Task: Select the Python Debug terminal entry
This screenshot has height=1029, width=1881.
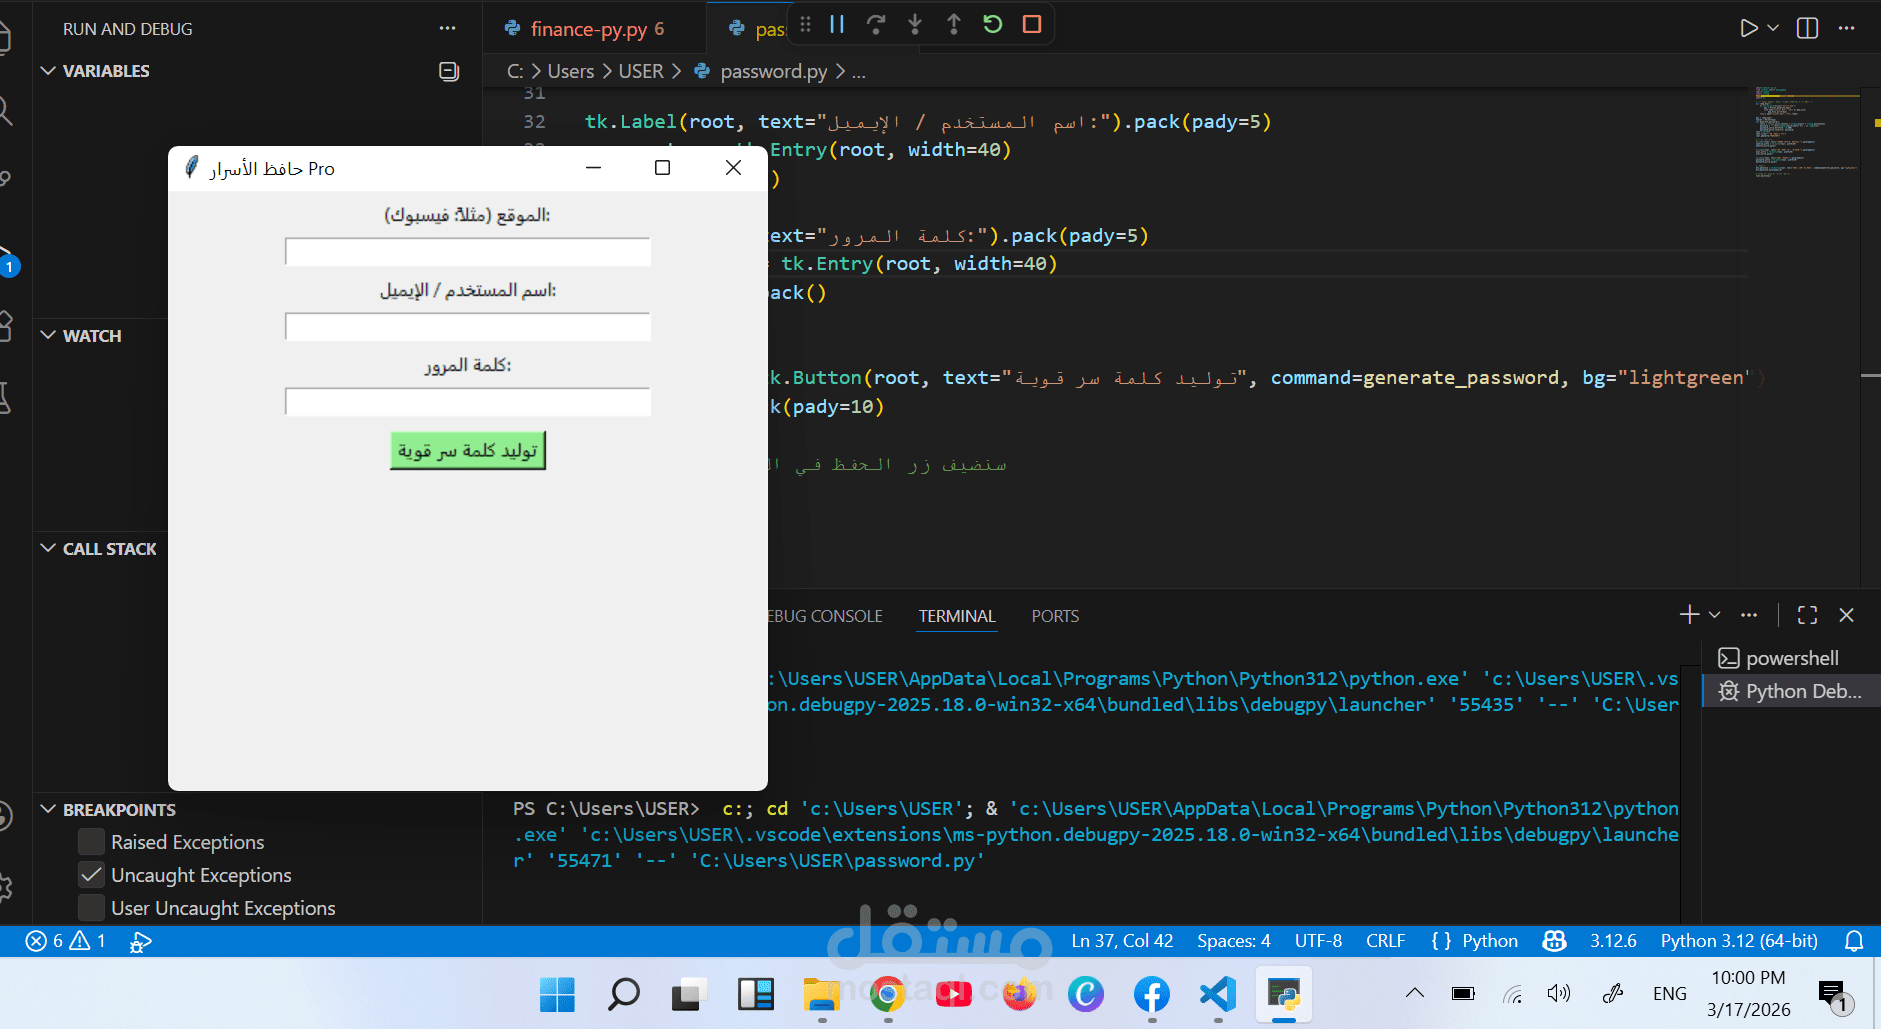Action: 1790,691
